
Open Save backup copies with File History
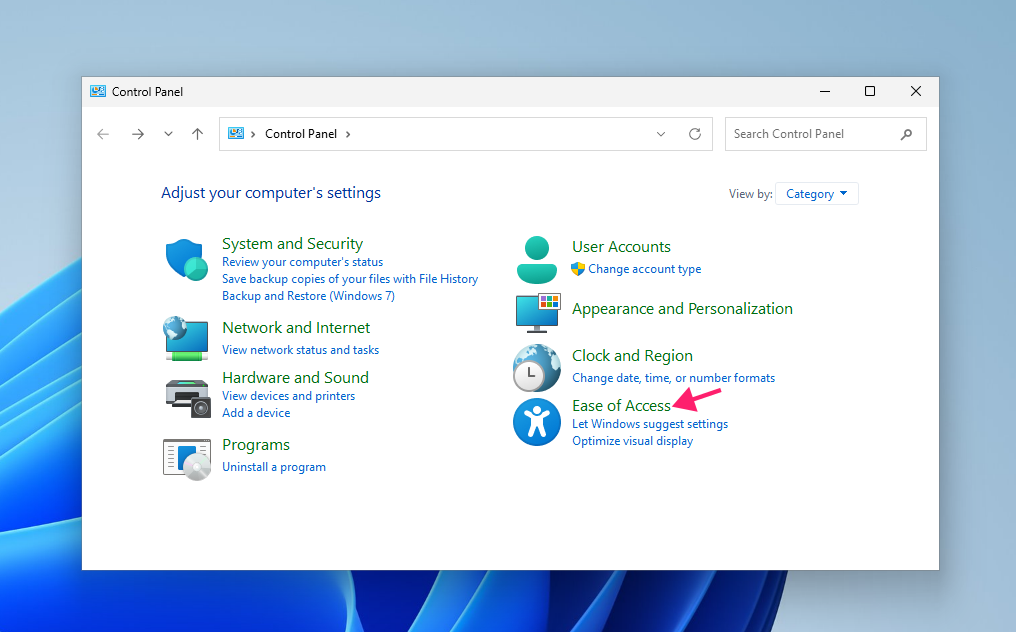[x=350, y=279]
